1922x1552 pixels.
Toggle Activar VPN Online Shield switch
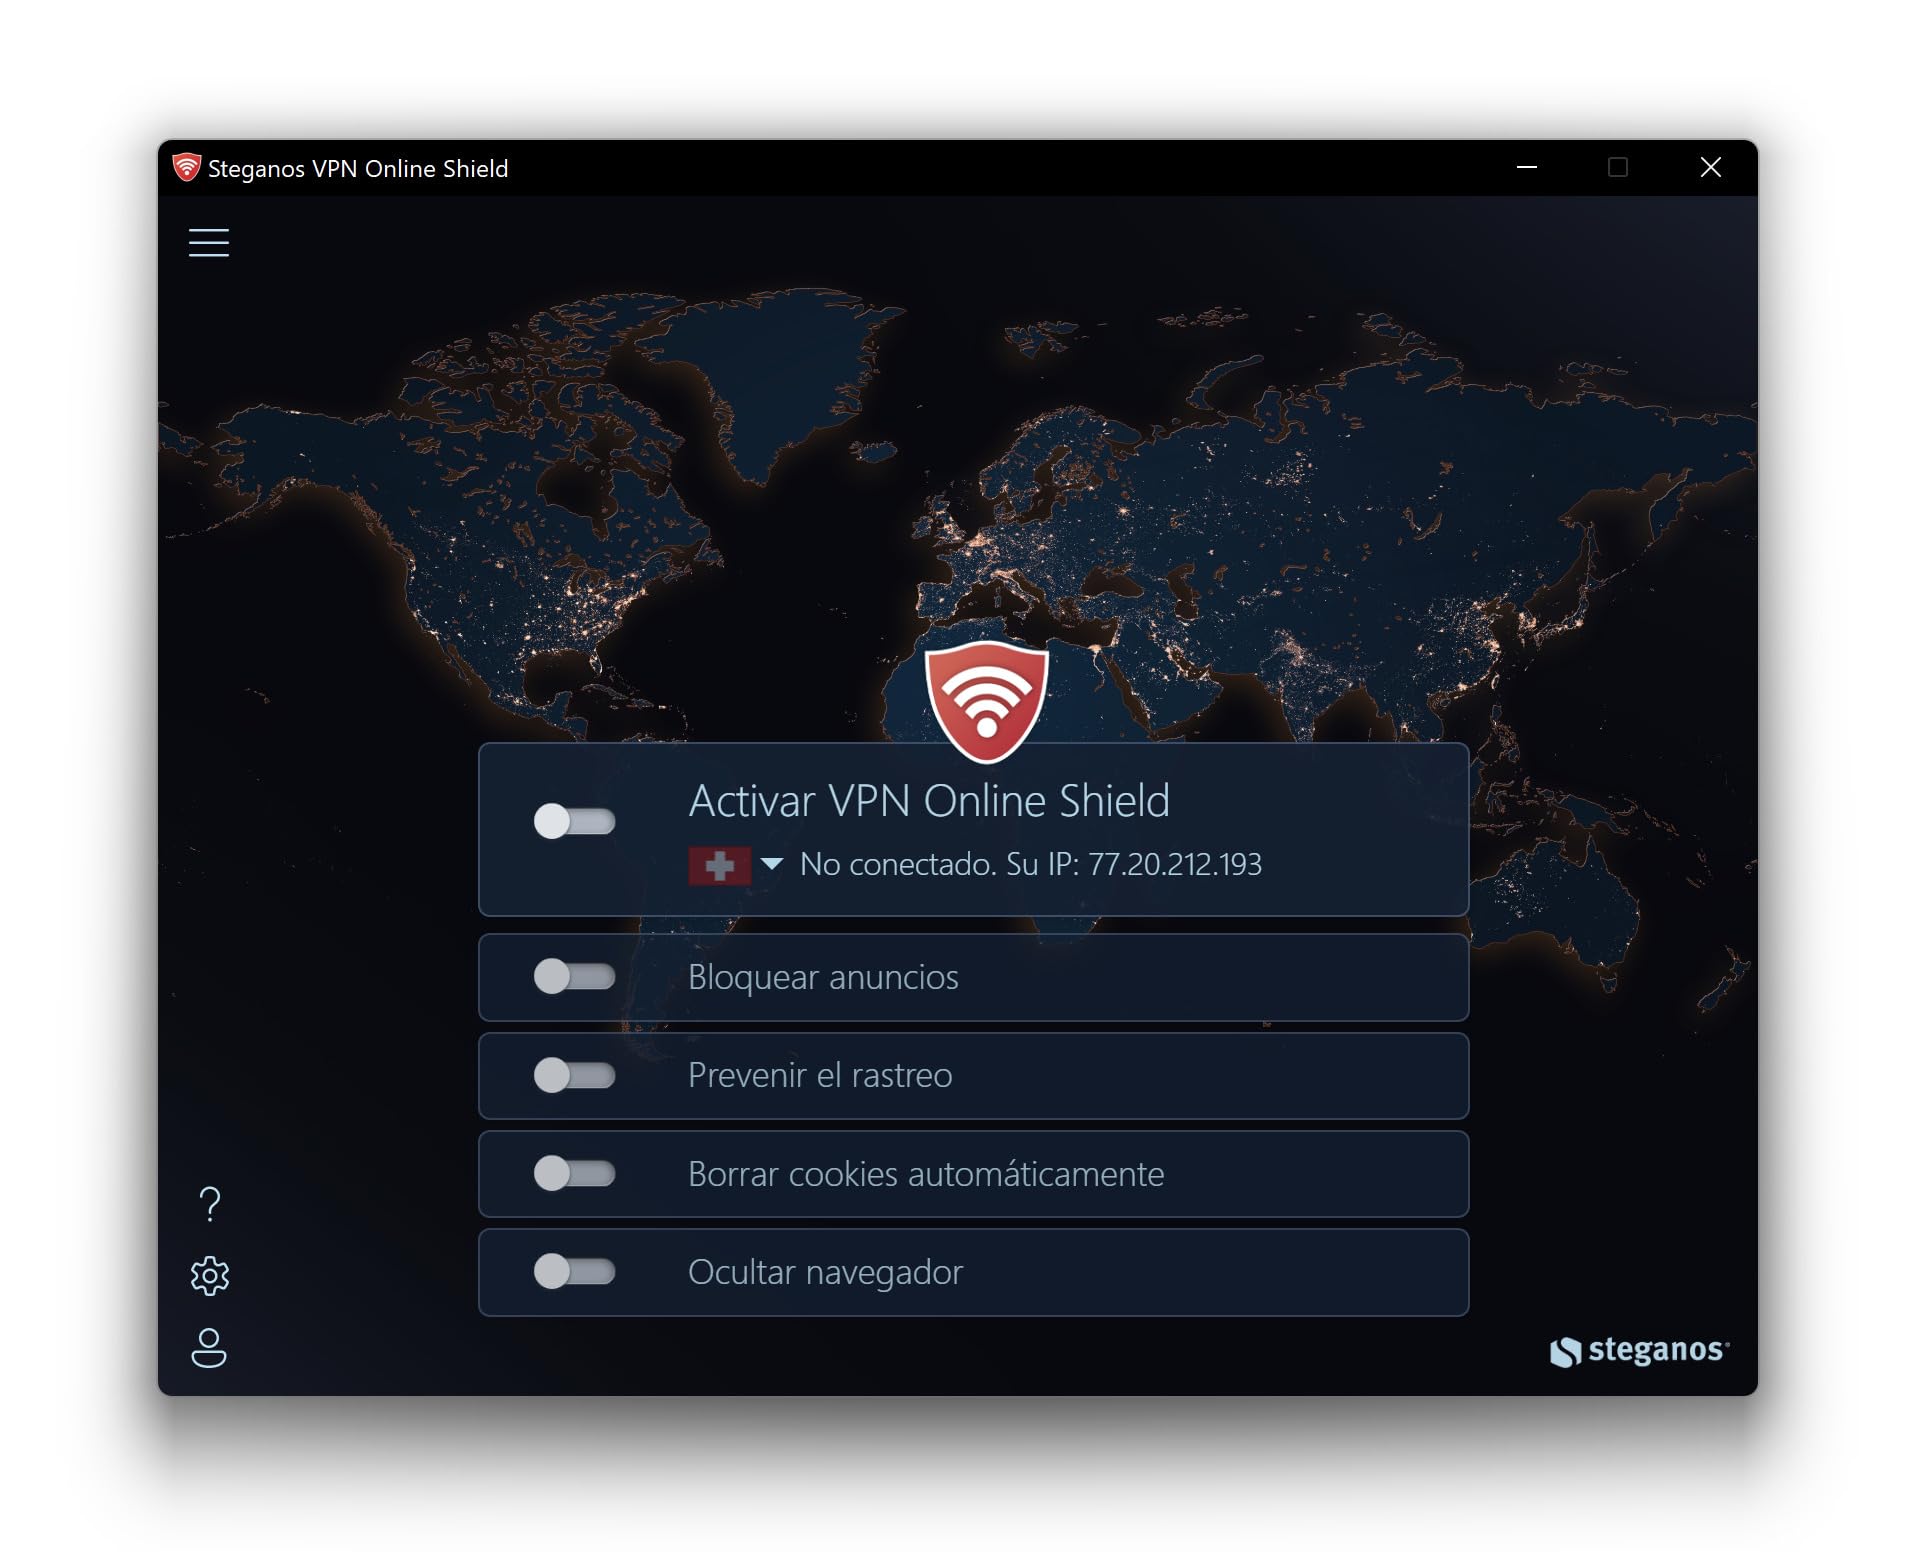(x=574, y=822)
